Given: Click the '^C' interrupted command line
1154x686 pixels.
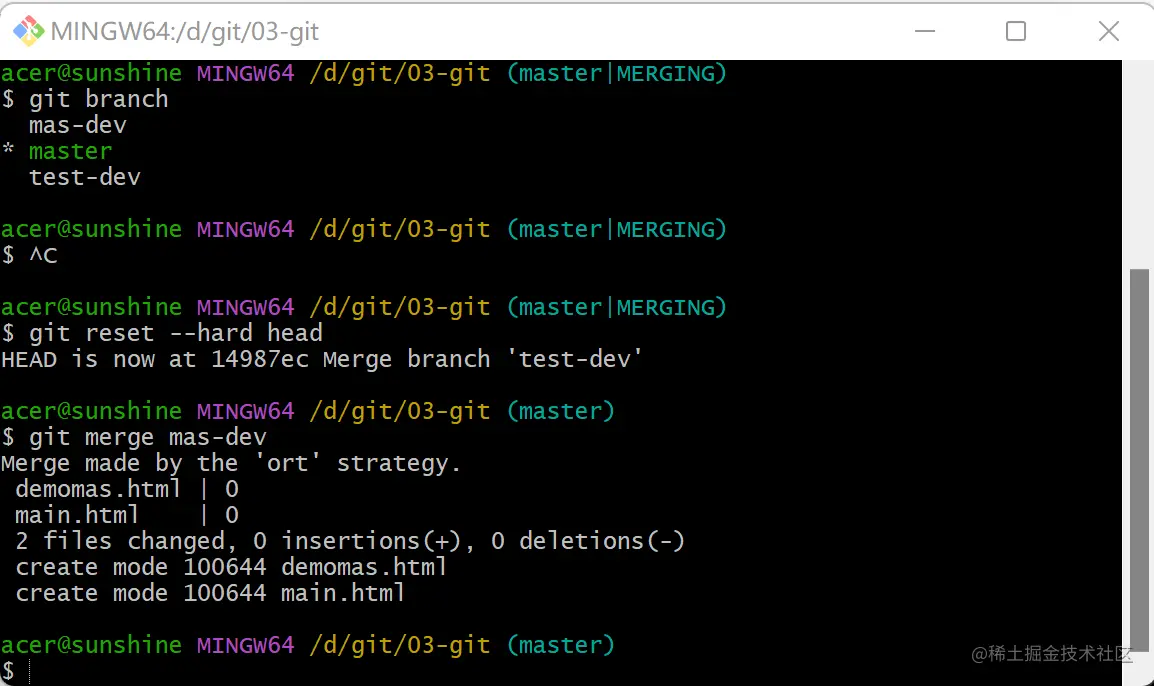Looking at the screenshot, I should coord(43,255).
